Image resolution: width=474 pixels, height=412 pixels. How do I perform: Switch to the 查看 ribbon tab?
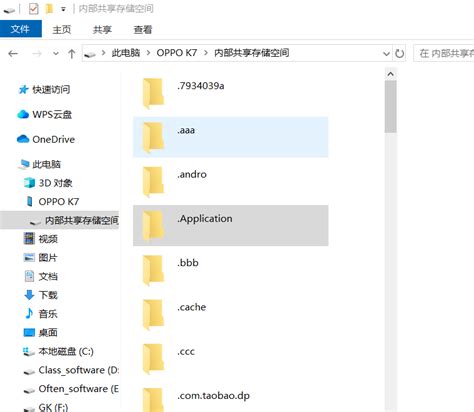[143, 30]
